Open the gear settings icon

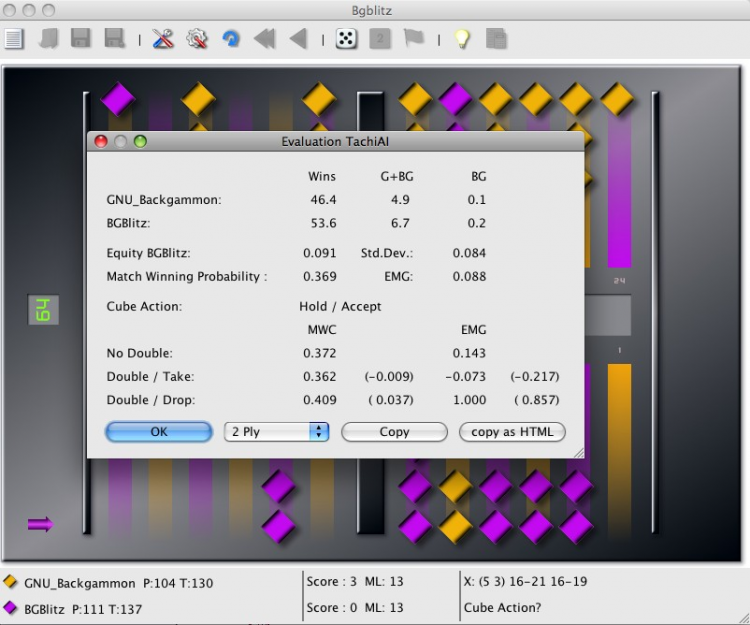click(x=197, y=39)
